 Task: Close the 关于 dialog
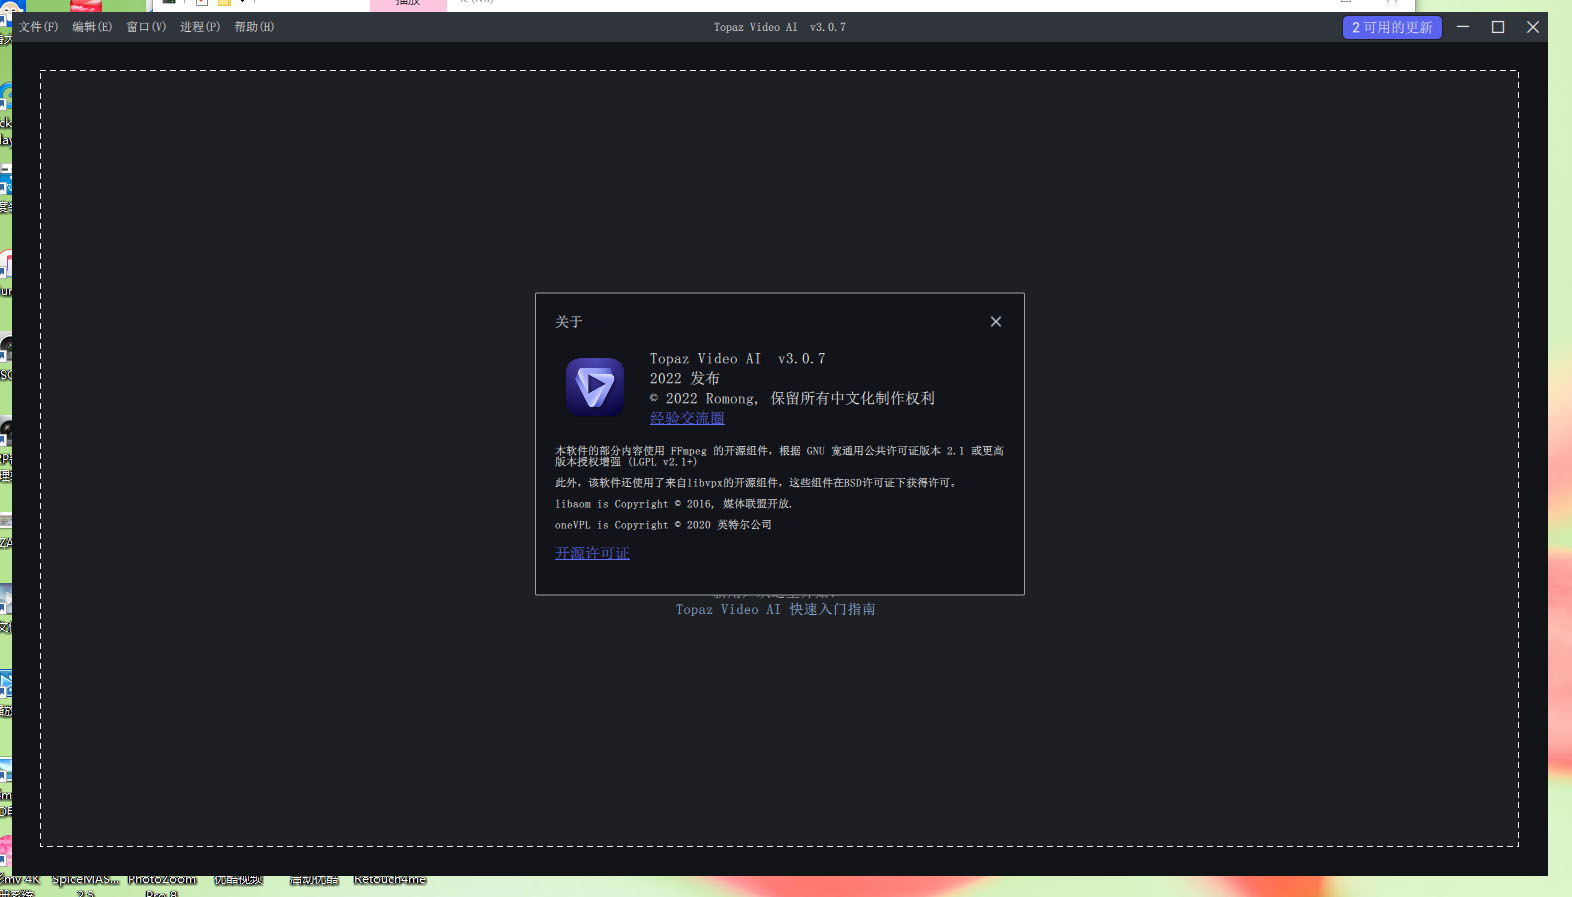coord(995,321)
